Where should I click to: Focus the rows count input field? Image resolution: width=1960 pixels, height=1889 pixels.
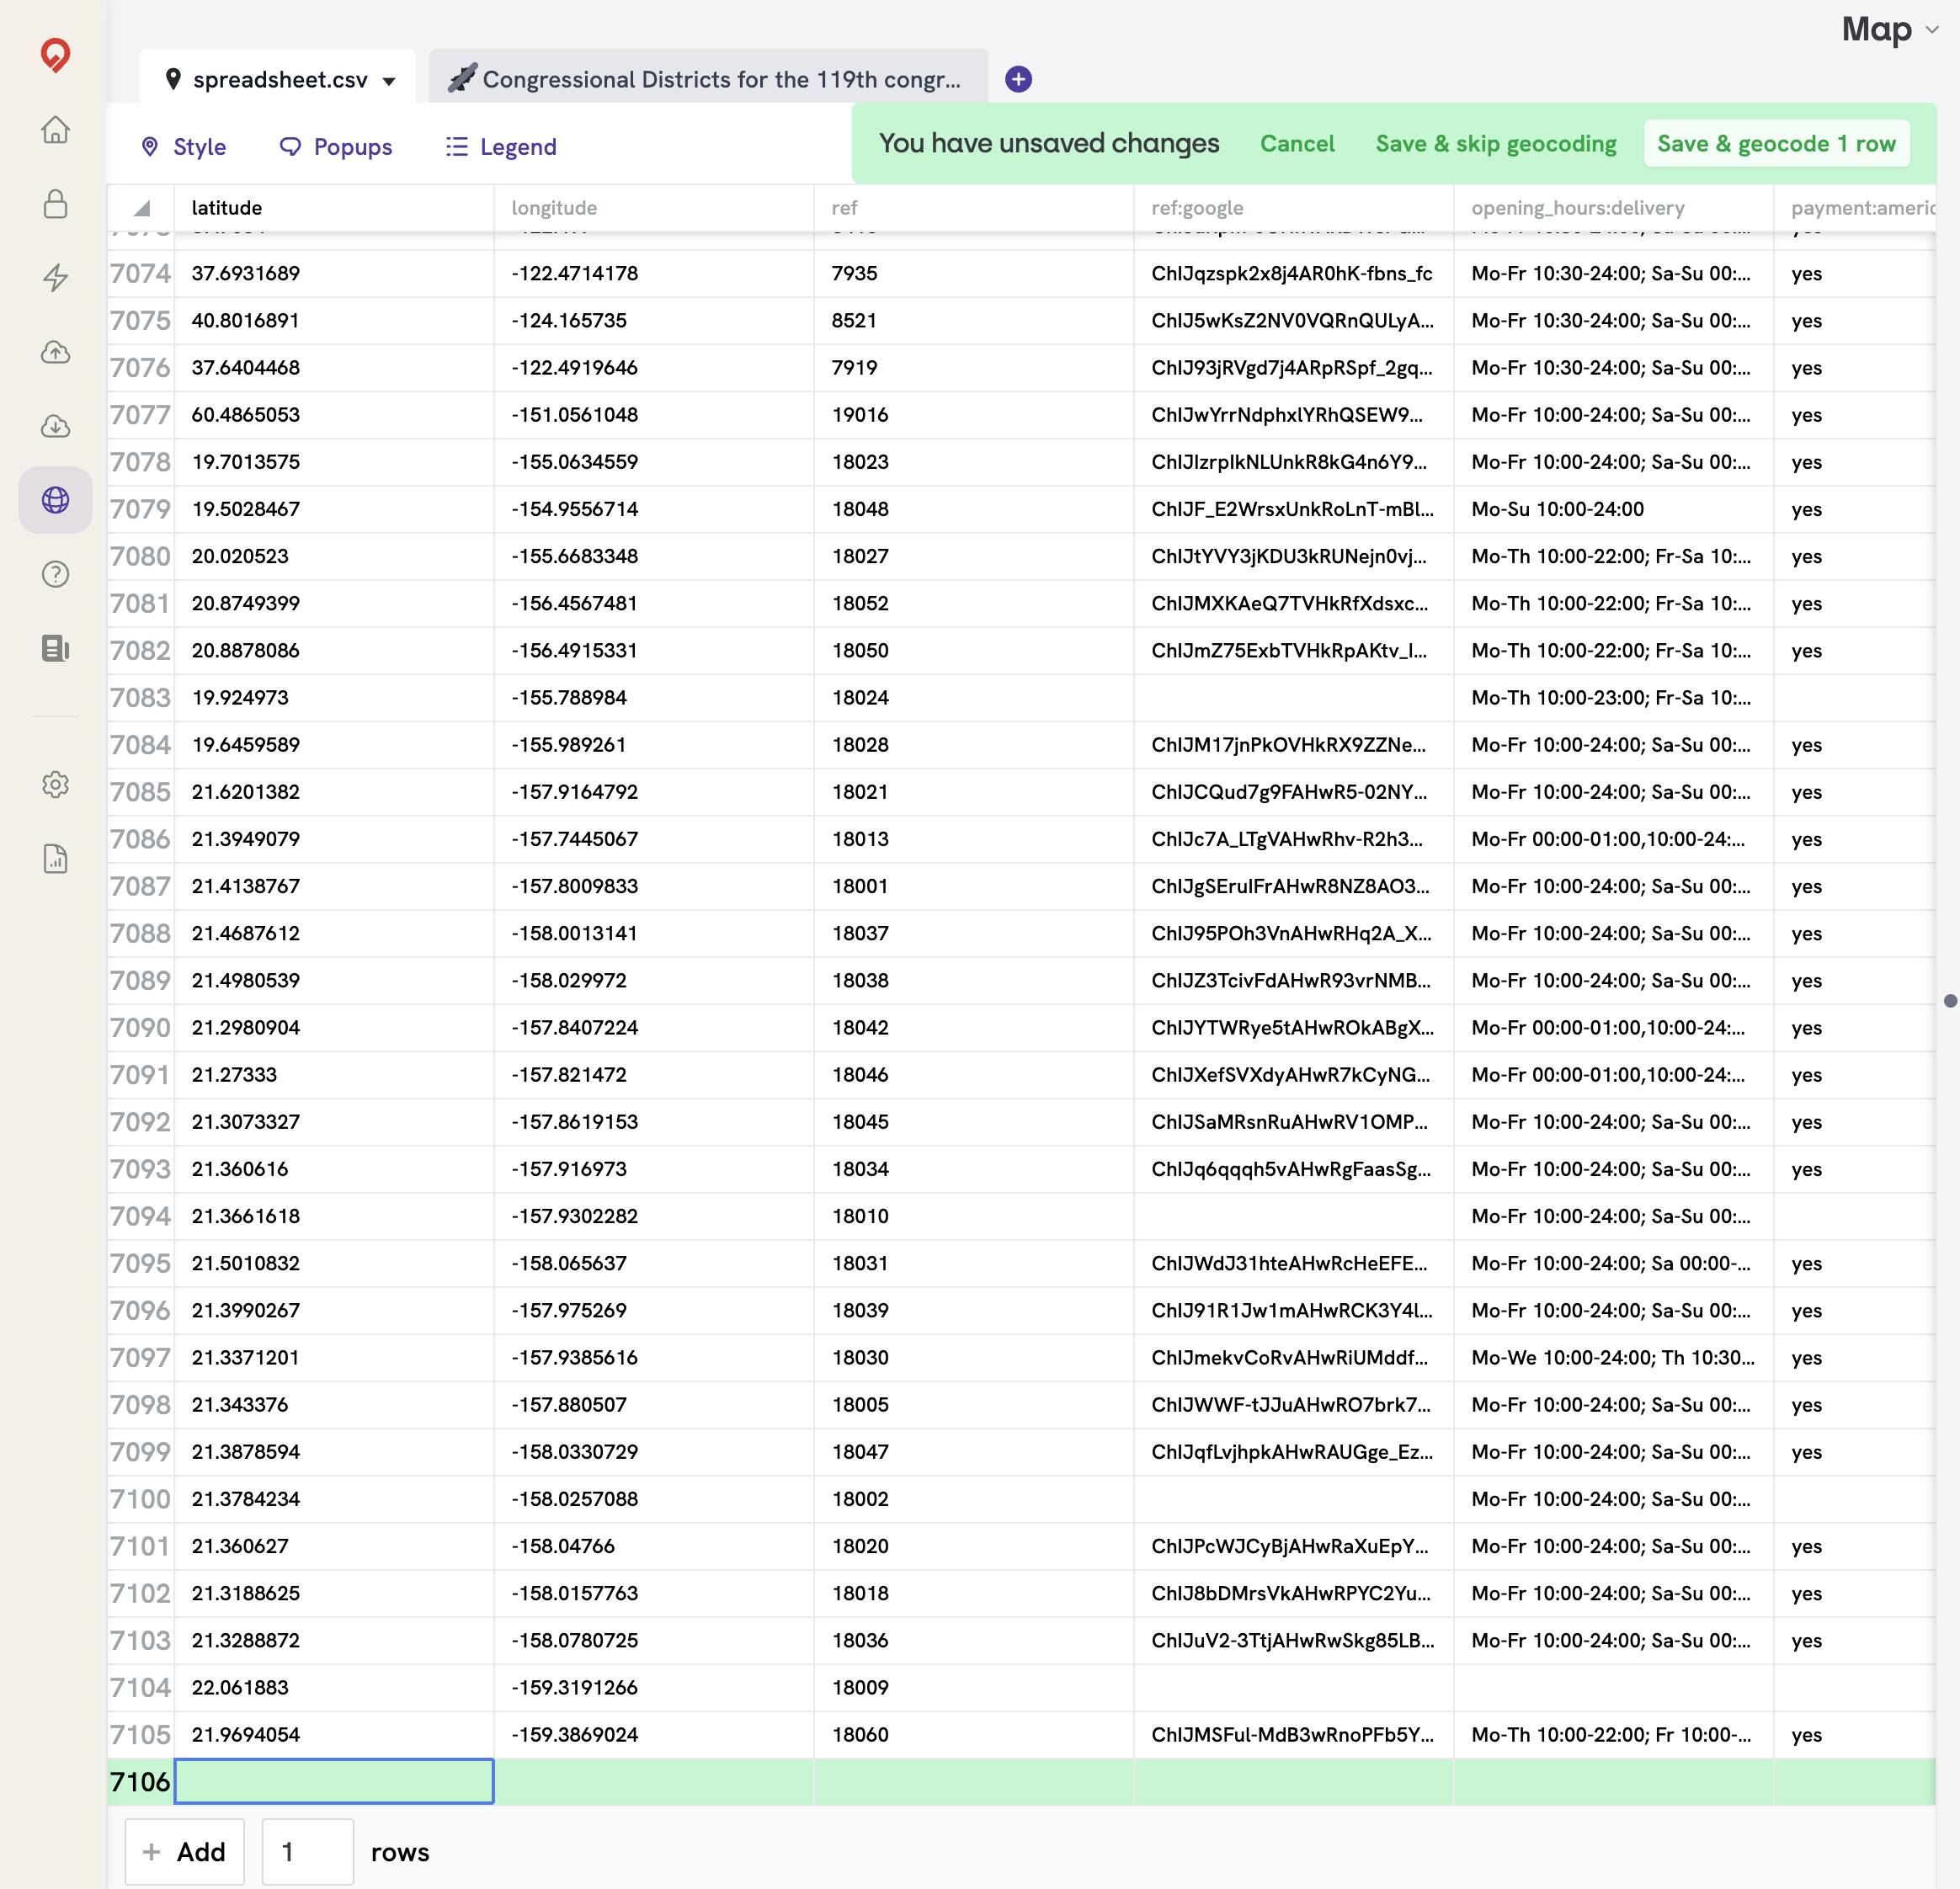[307, 1851]
